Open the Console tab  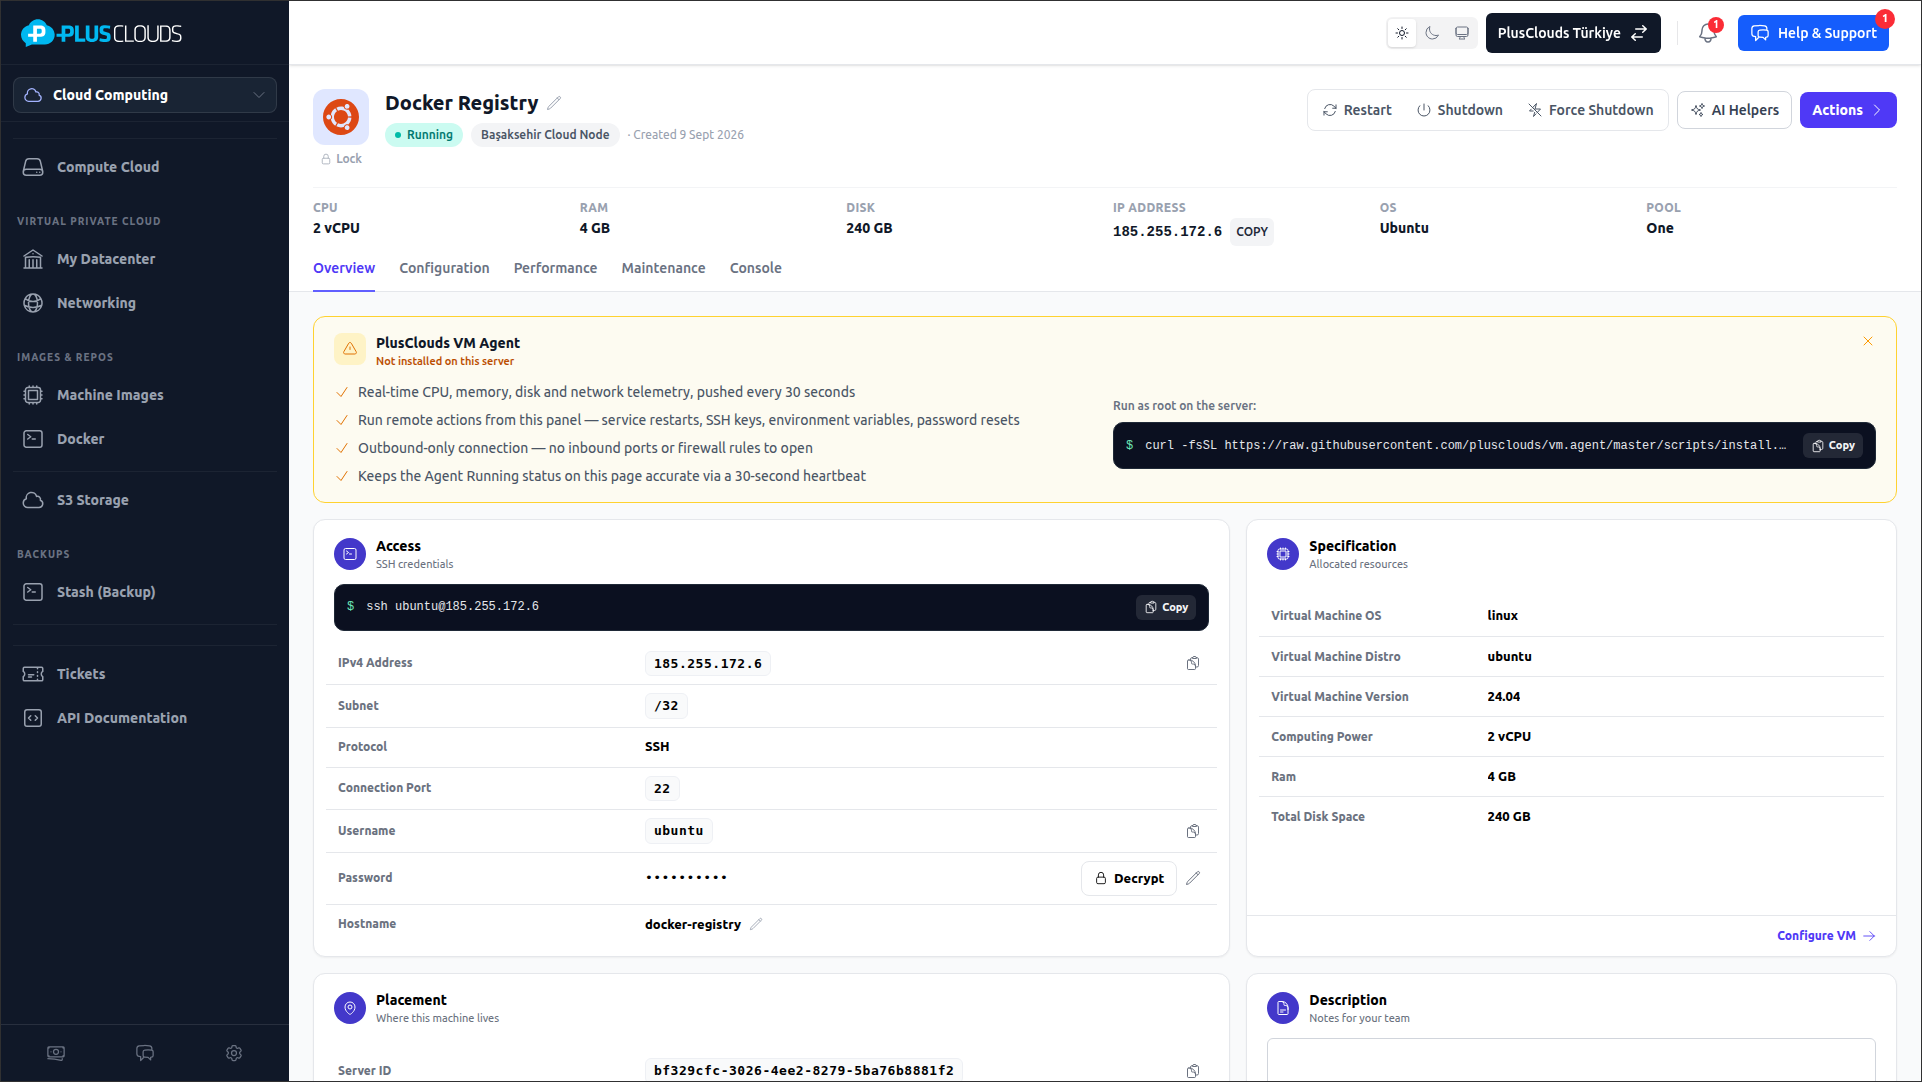point(756,268)
